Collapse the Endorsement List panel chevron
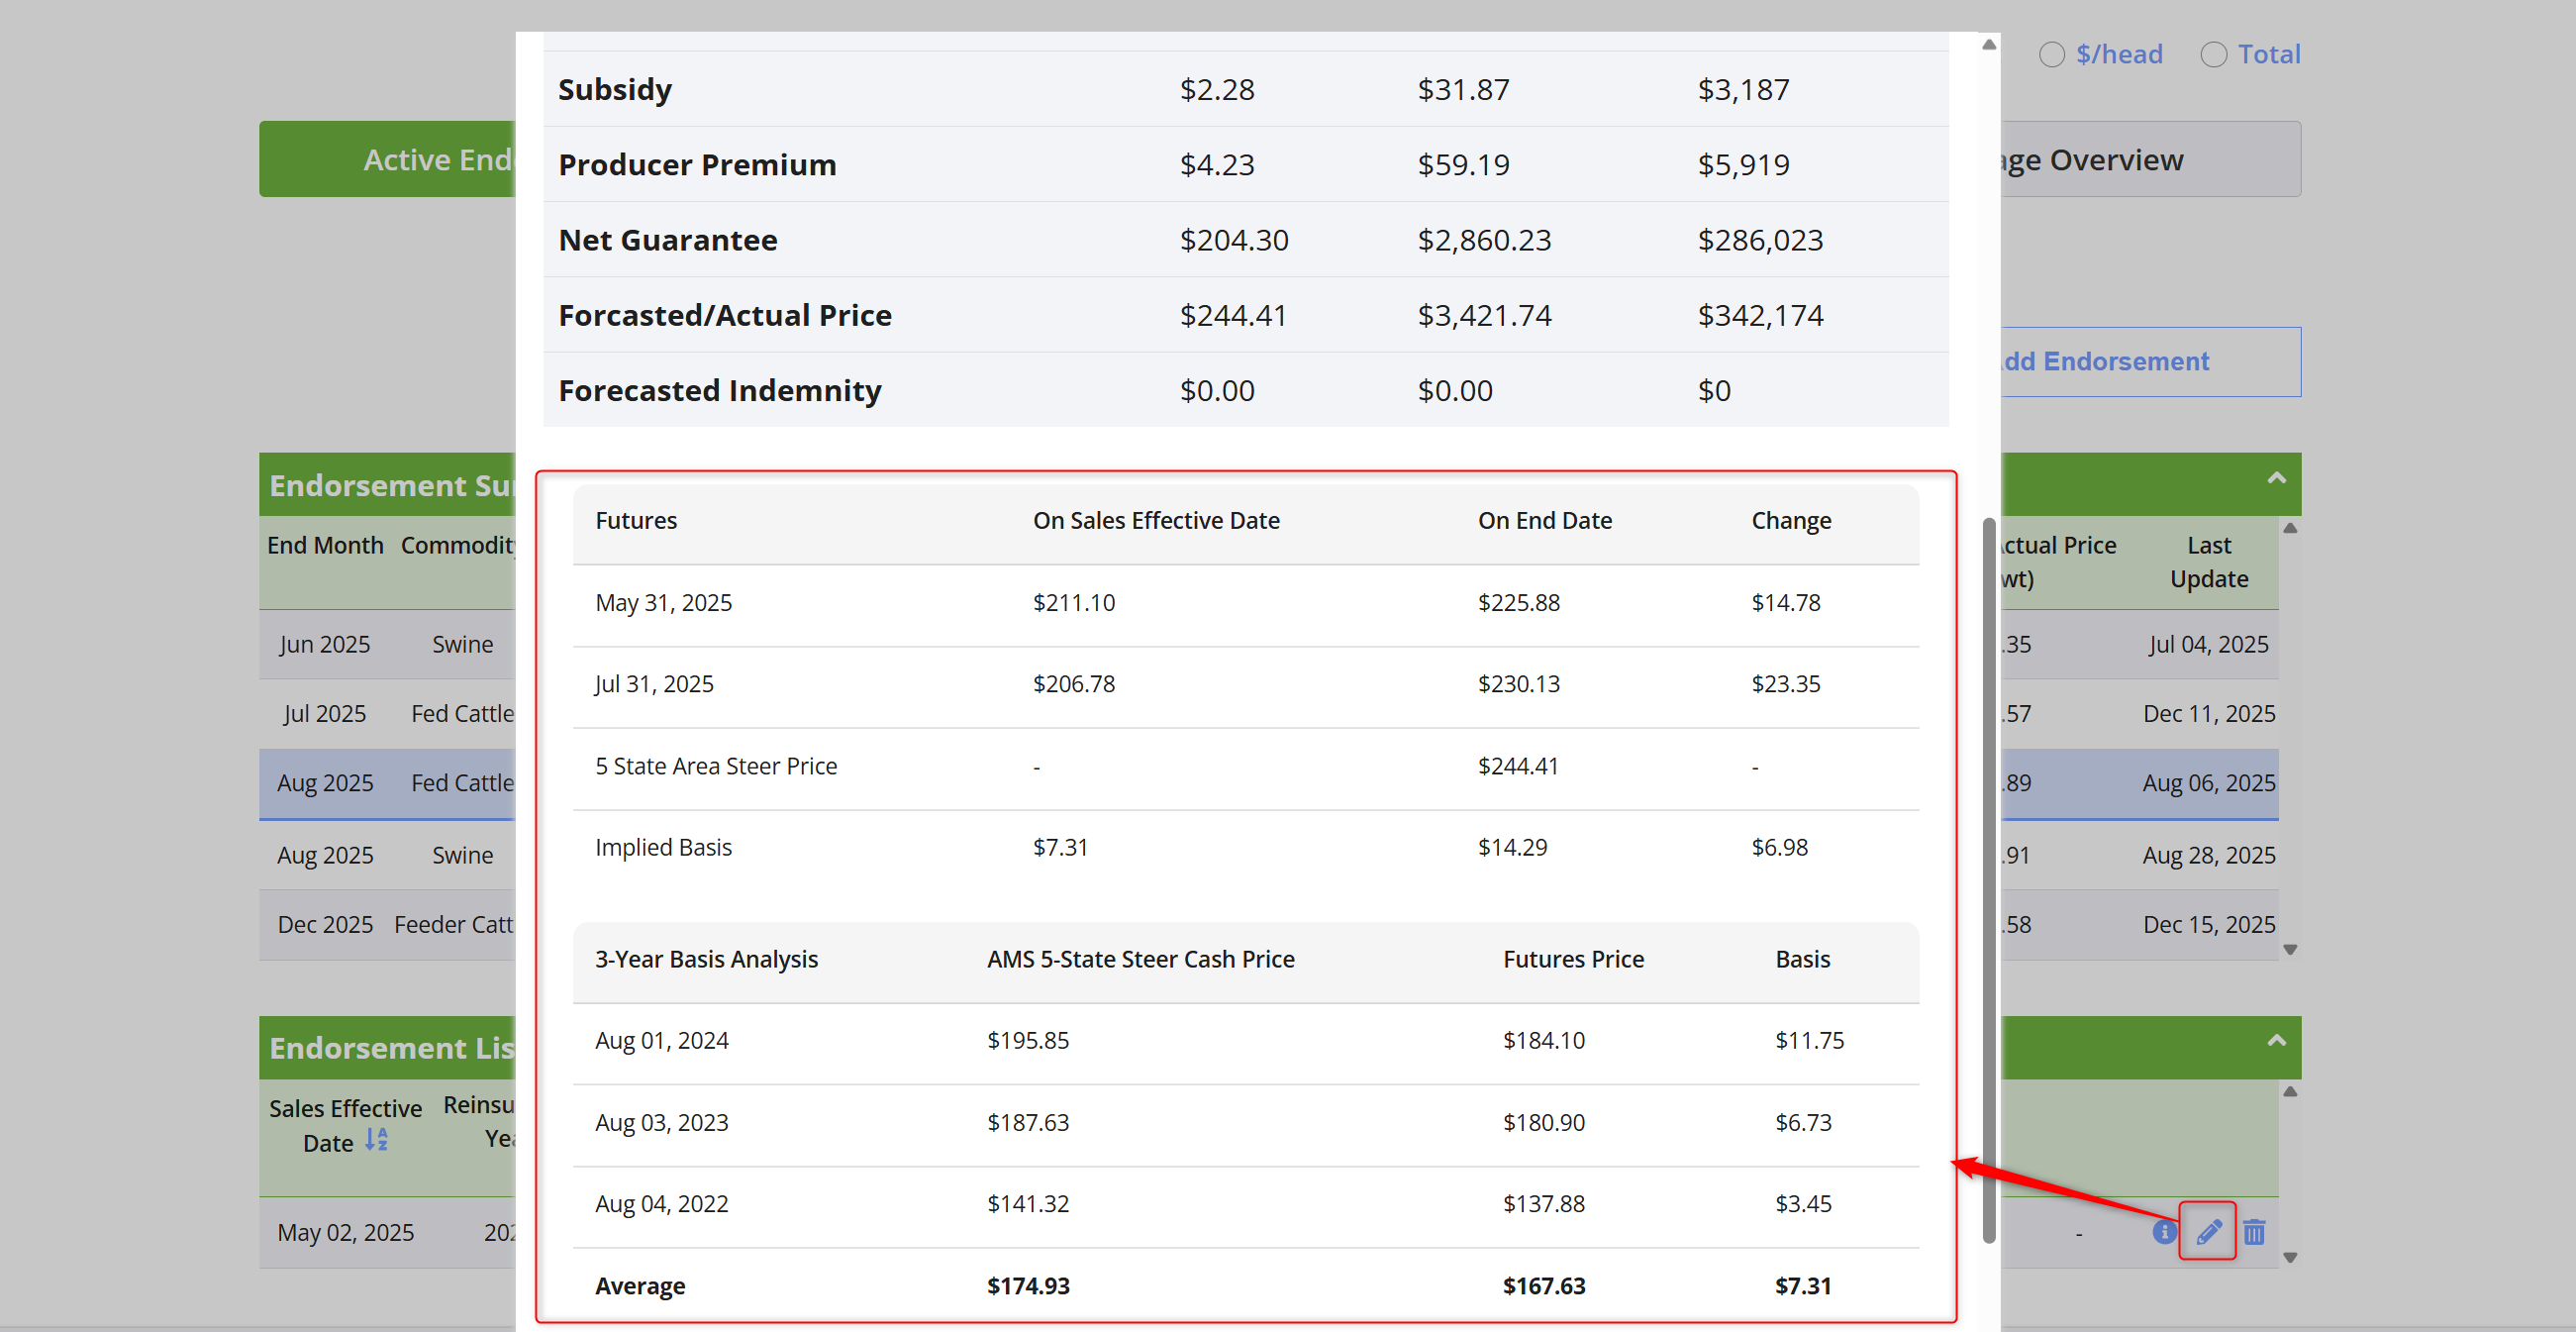 2277,1041
